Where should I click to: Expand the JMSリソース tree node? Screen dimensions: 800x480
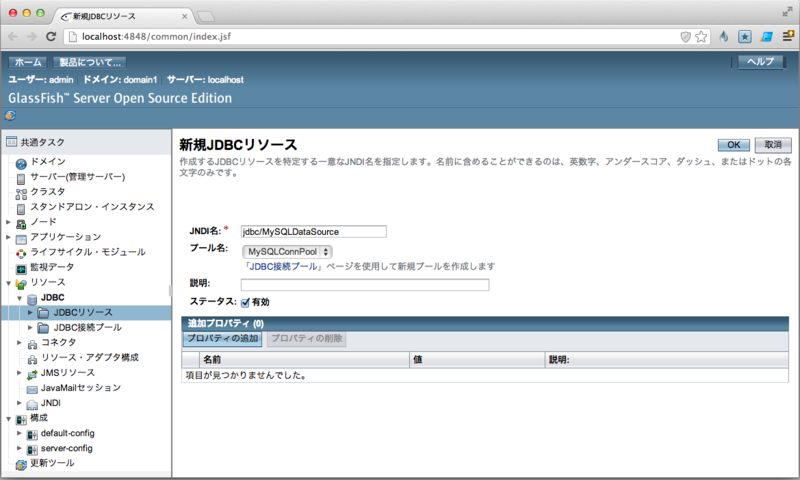20,373
